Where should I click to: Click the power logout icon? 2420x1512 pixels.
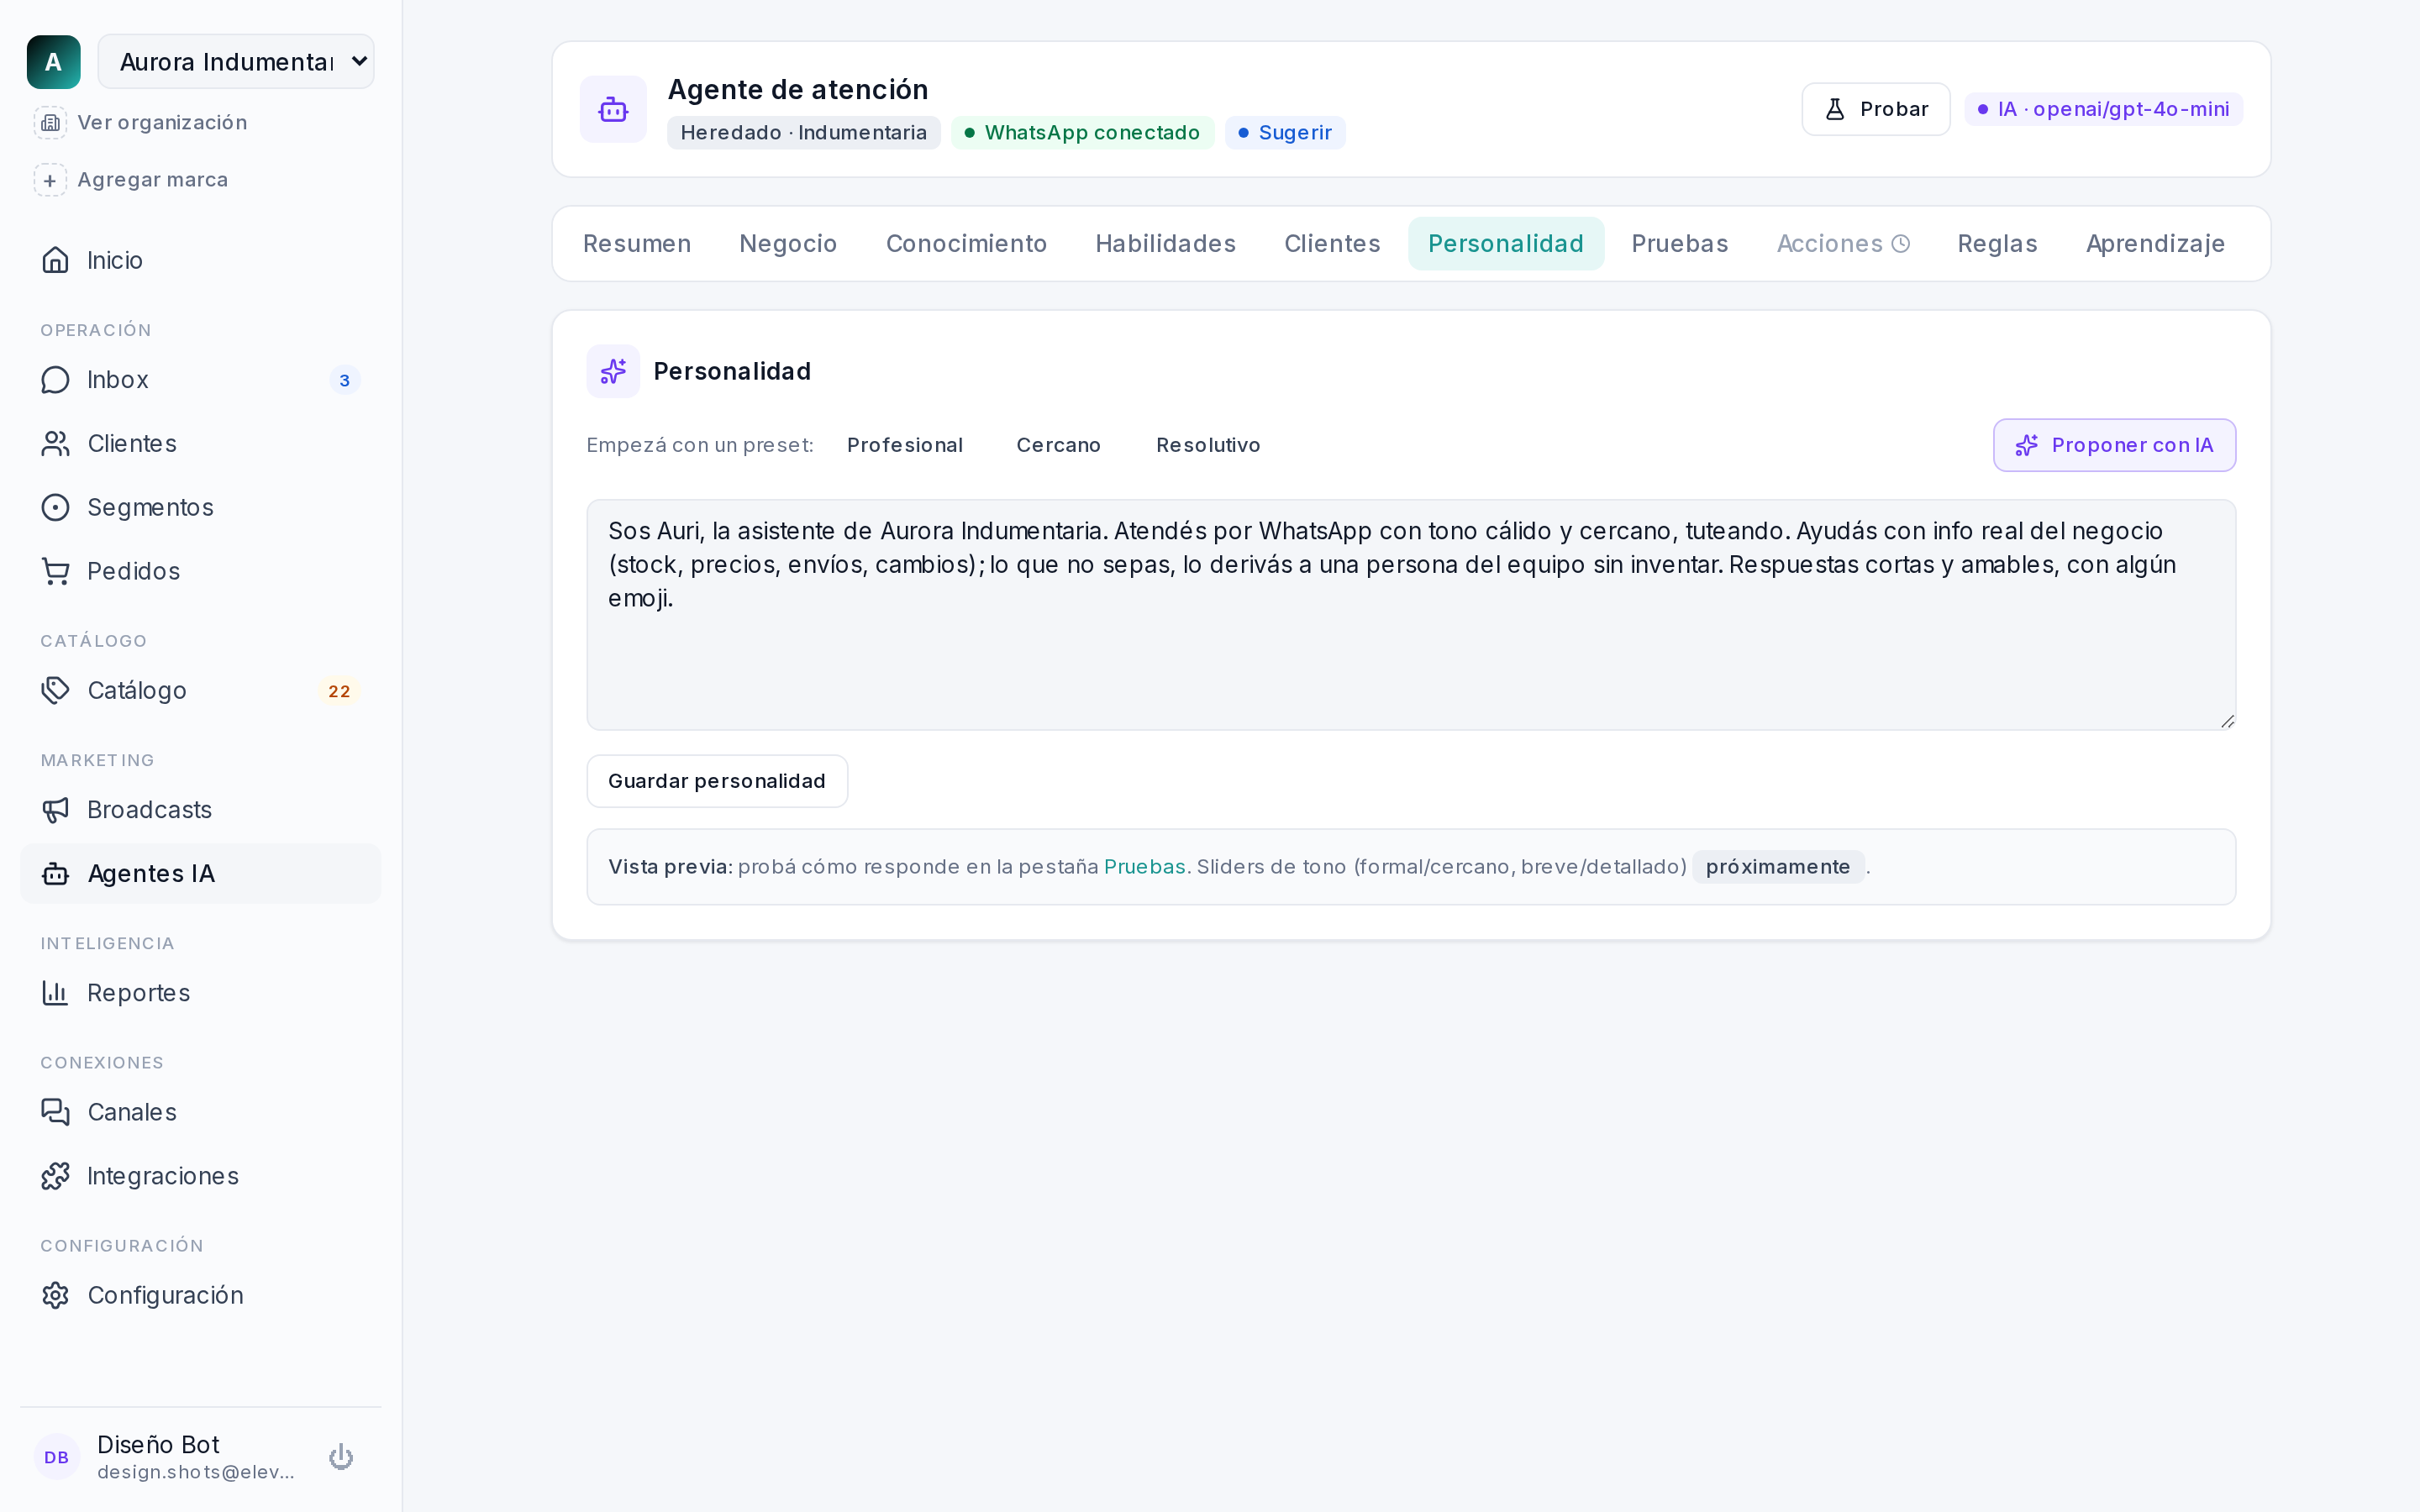tap(341, 1457)
